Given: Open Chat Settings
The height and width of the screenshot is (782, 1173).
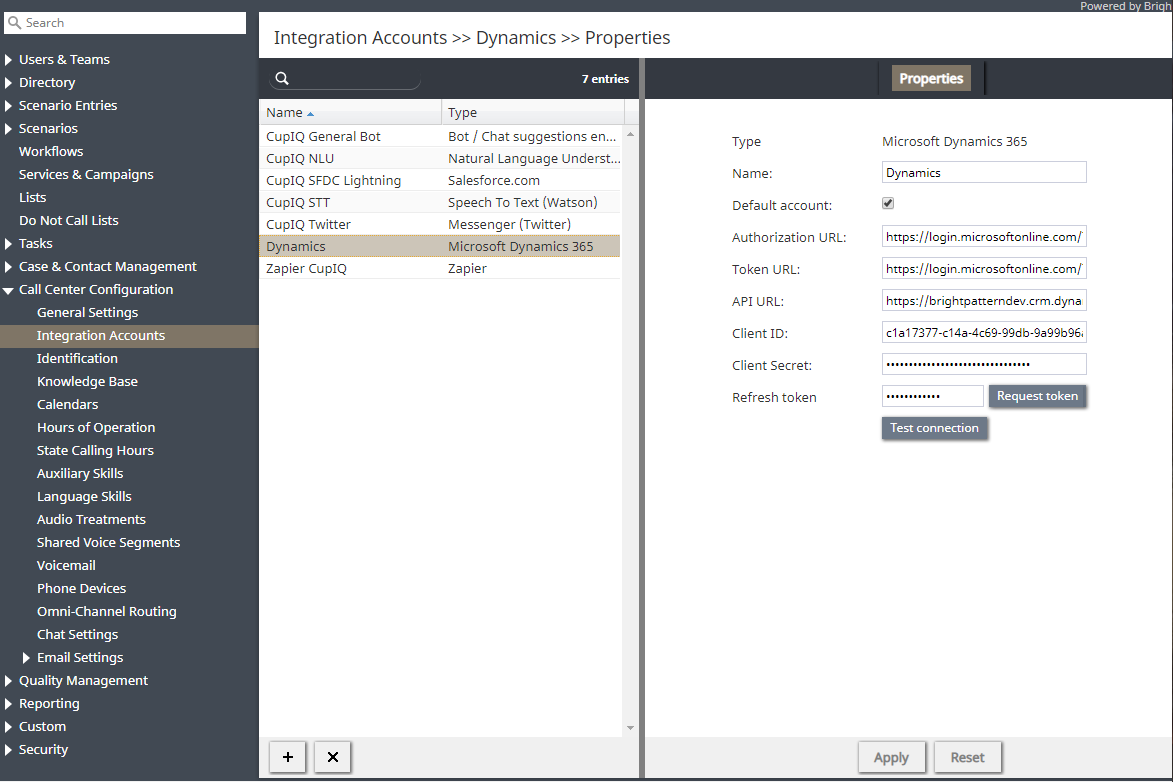Looking at the screenshot, I should click(78, 635).
